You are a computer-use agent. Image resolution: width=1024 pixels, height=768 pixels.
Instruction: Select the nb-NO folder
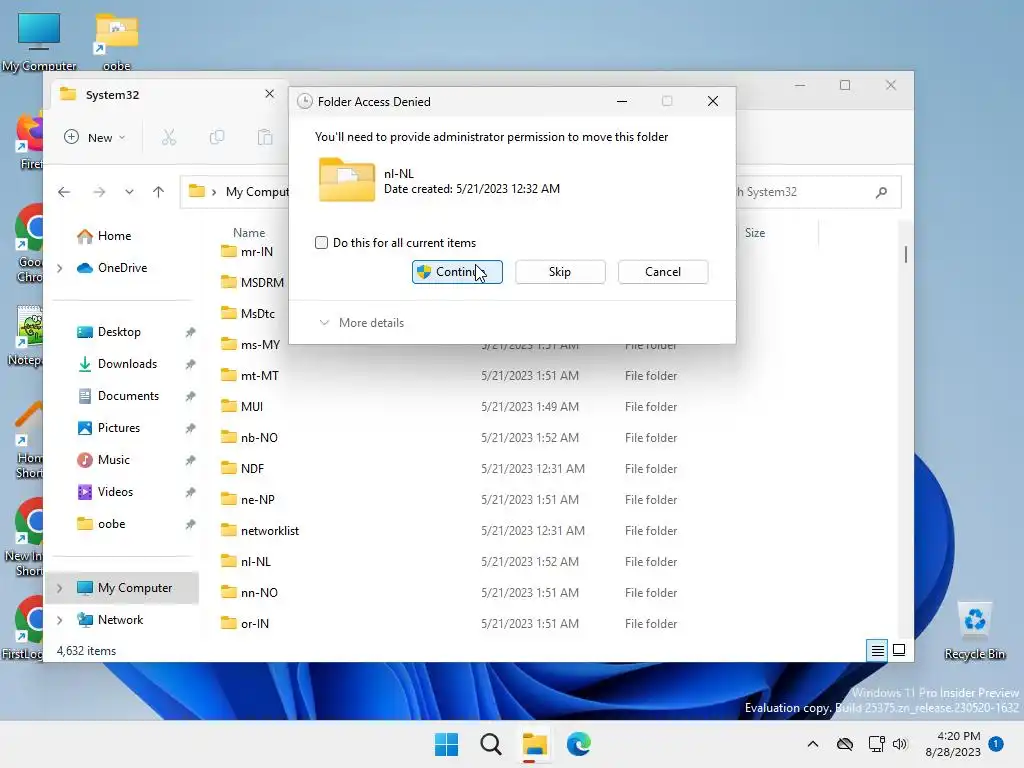(x=249, y=438)
